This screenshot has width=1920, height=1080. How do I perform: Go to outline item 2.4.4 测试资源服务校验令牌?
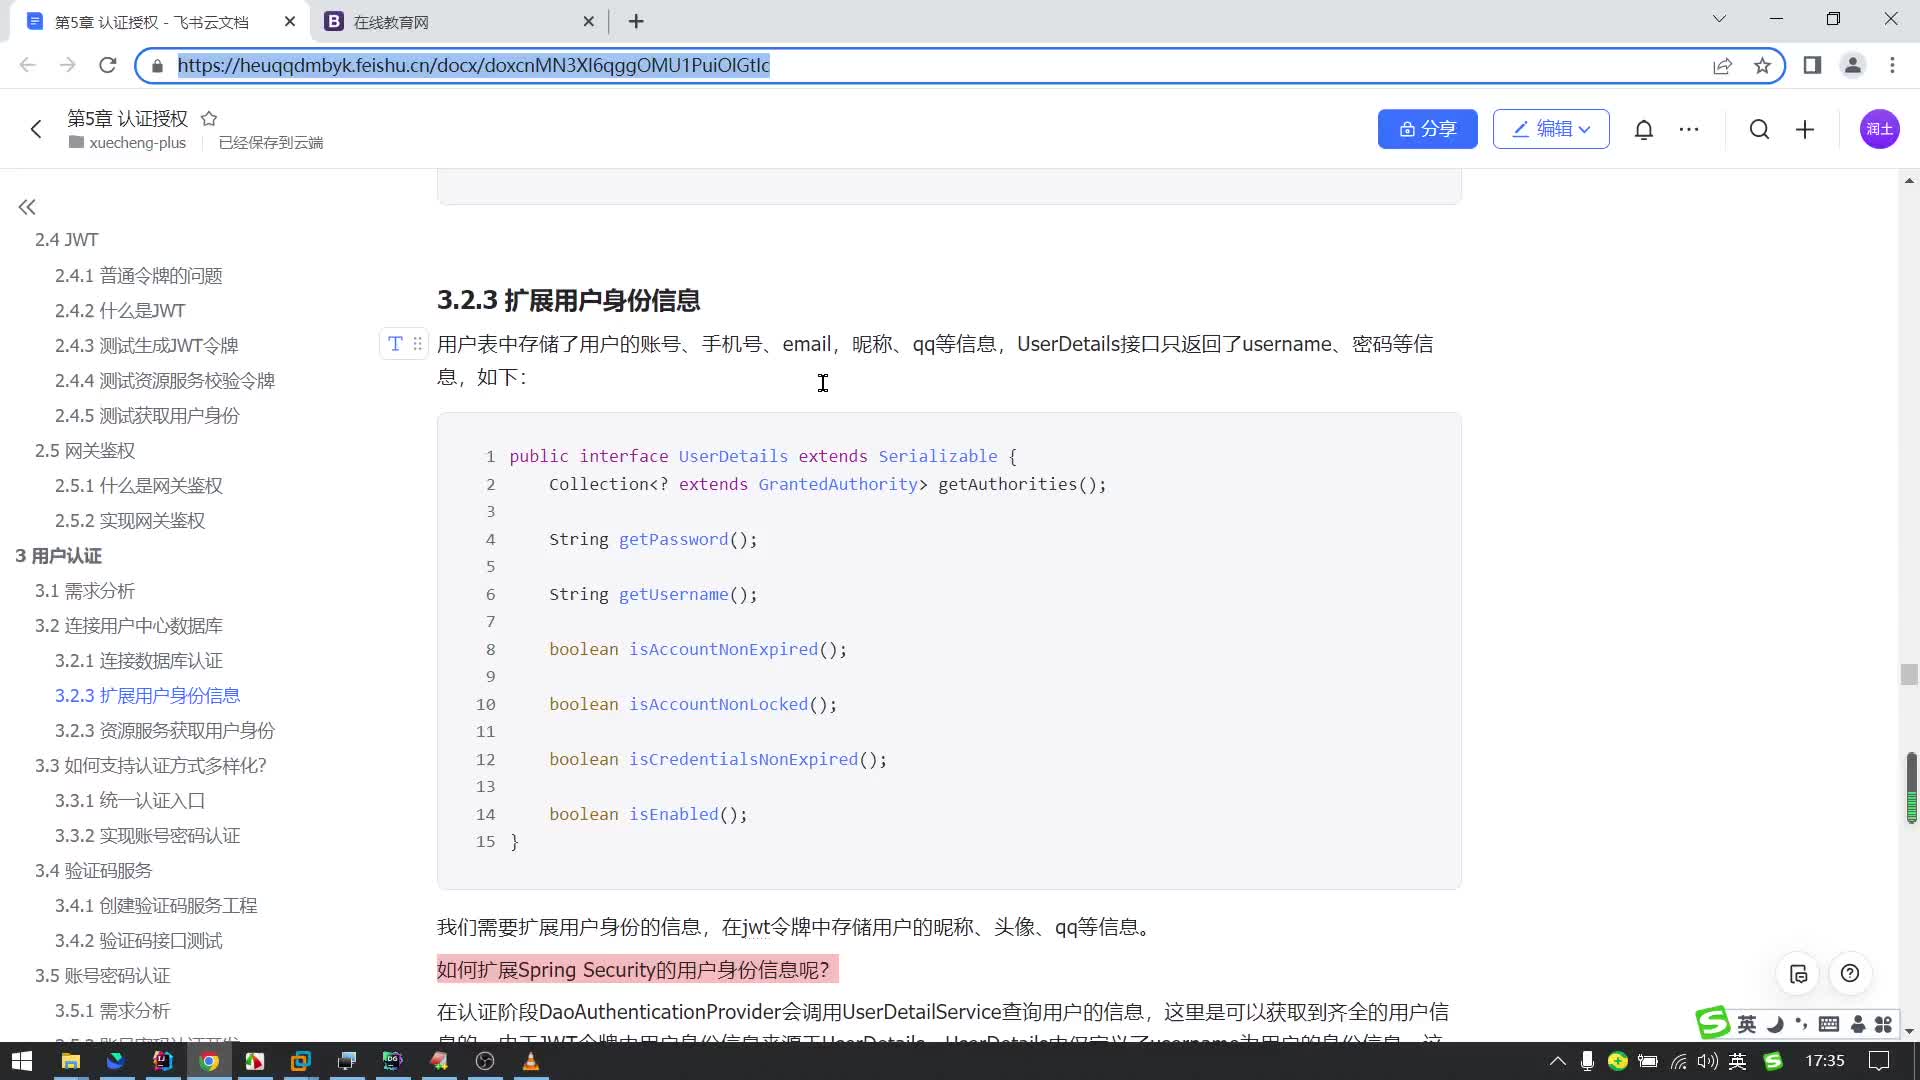pyautogui.click(x=165, y=380)
